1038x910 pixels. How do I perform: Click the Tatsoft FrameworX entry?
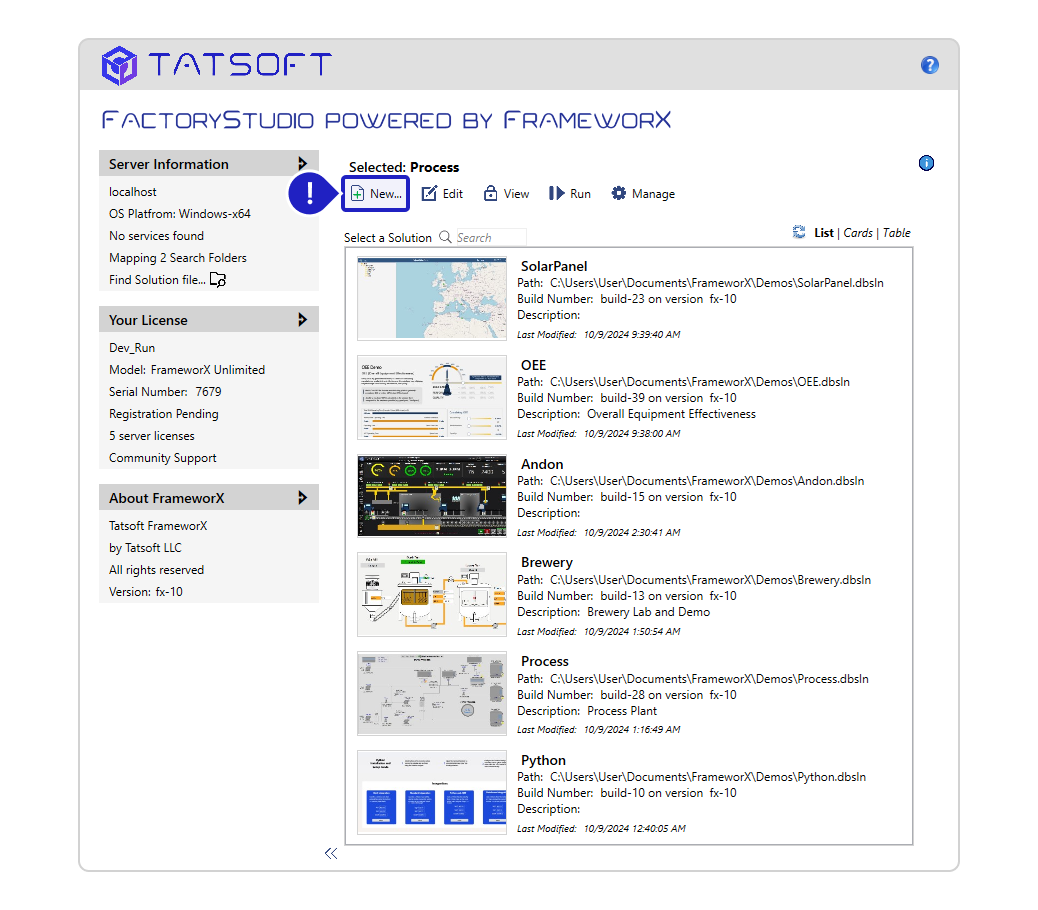coord(158,526)
